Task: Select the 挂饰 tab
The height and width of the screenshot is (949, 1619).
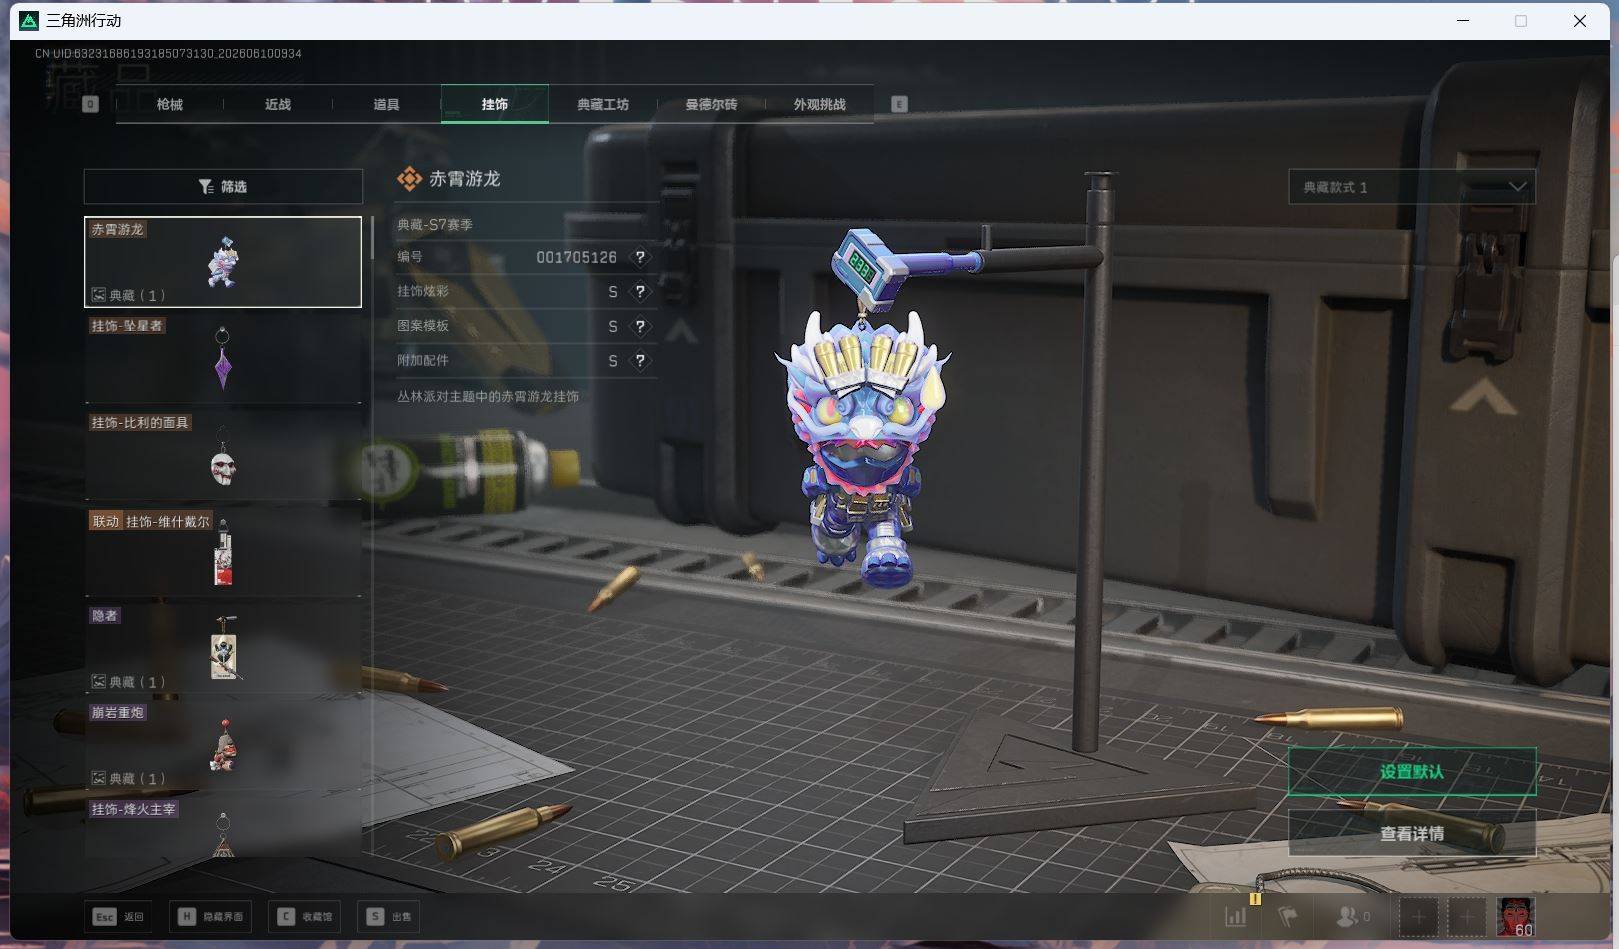Action: click(495, 104)
